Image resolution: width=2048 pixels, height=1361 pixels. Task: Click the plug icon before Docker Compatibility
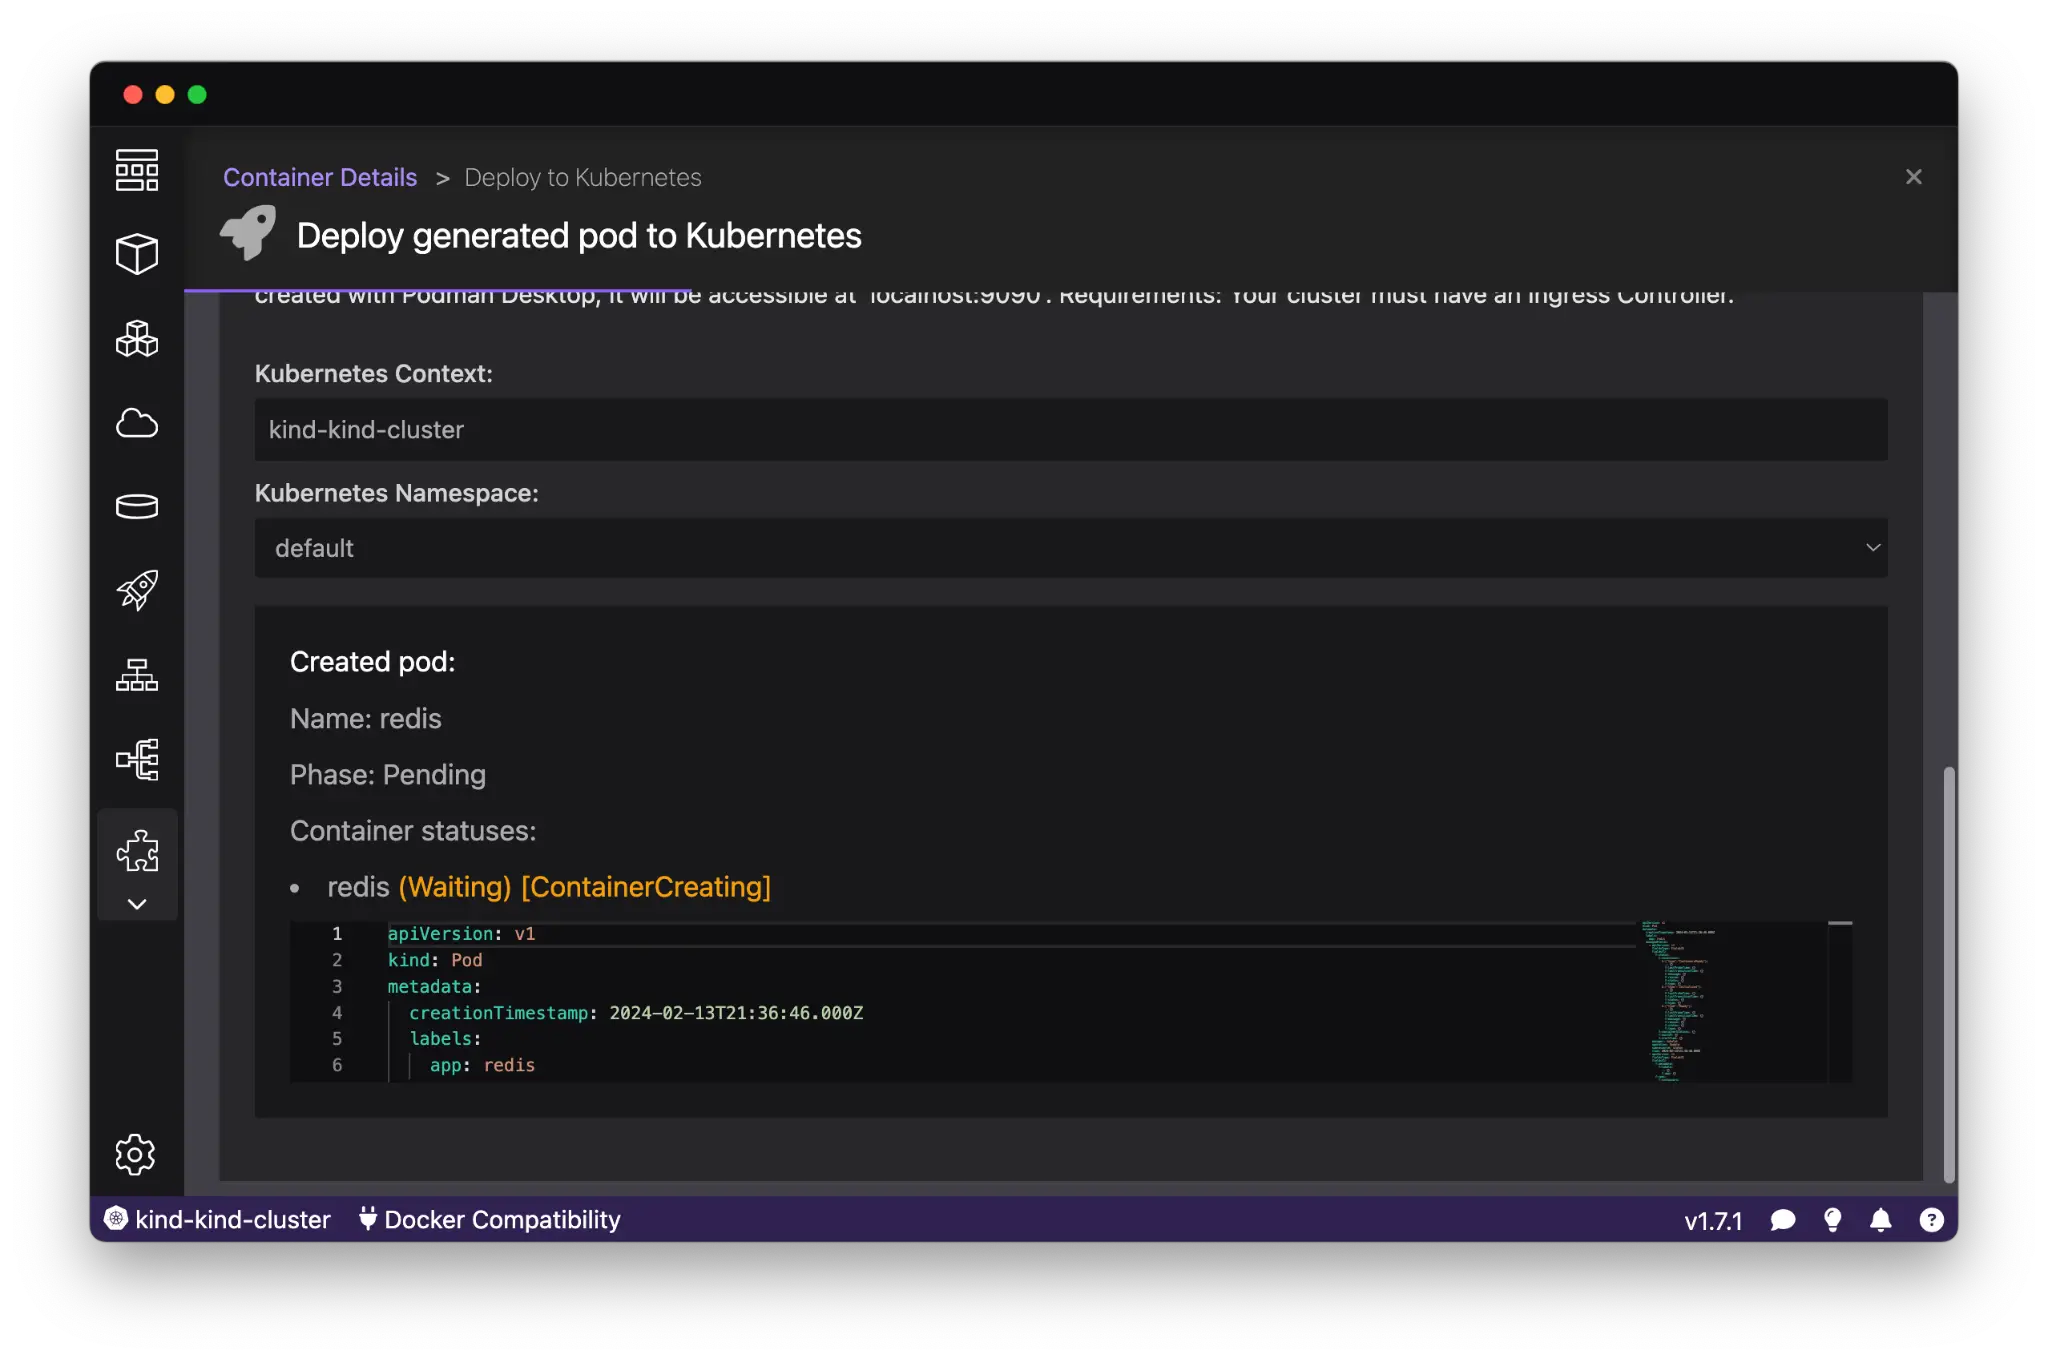368,1219
